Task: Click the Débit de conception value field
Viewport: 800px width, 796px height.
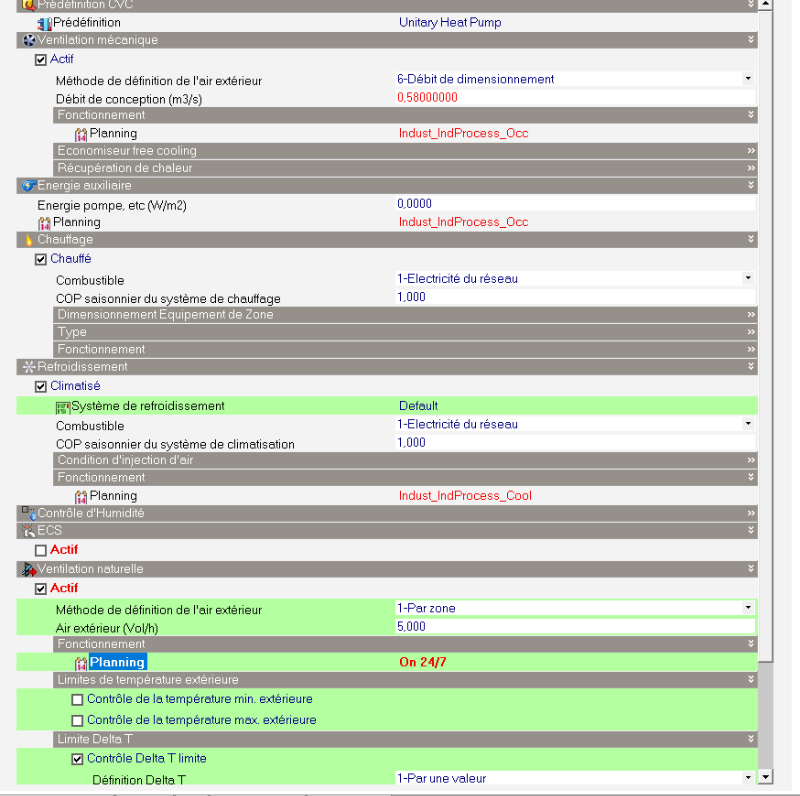Action: [574, 98]
